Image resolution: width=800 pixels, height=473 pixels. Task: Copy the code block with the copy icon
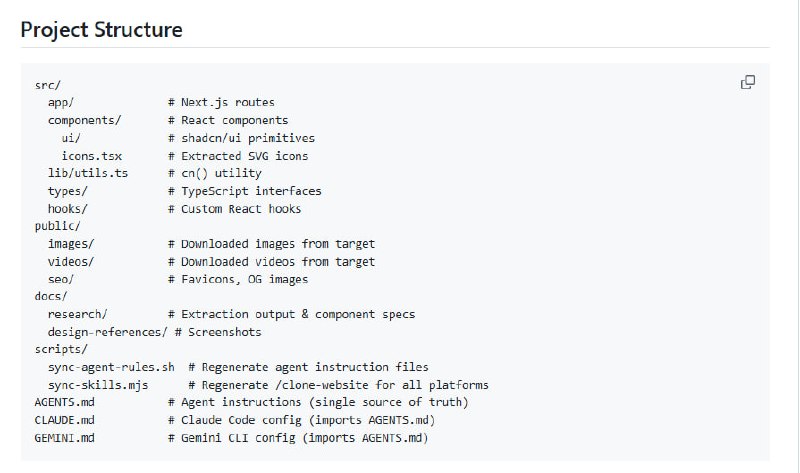point(747,82)
